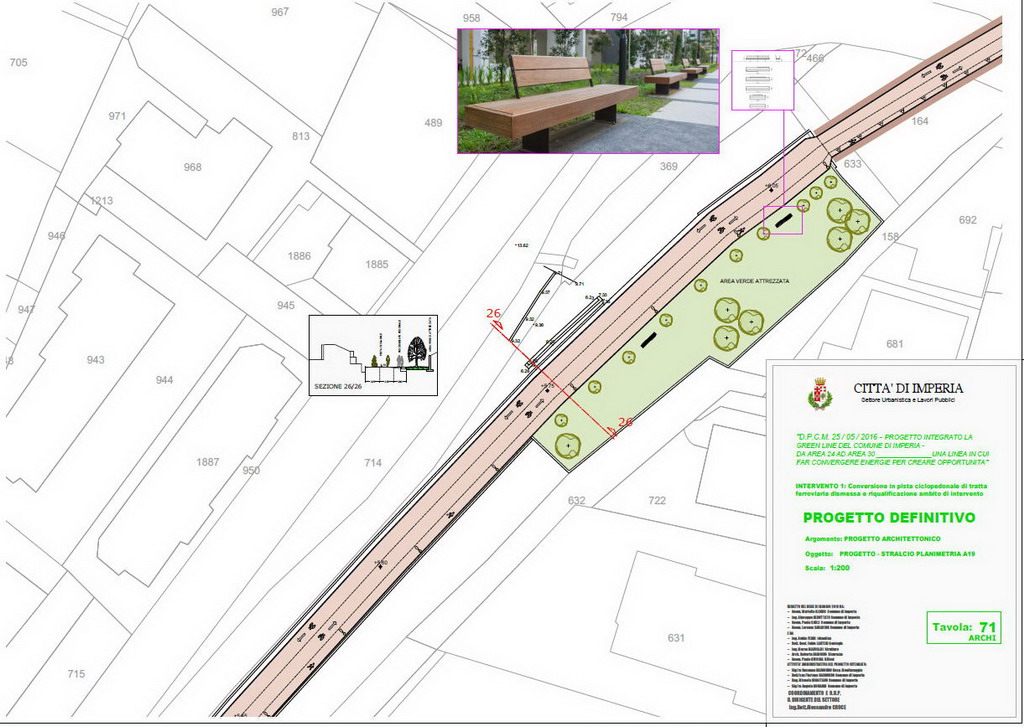Select the SEZIONE 26/26 section drawing
Image resolution: width=1024 pixels, height=727 pixels.
tap(373, 355)
